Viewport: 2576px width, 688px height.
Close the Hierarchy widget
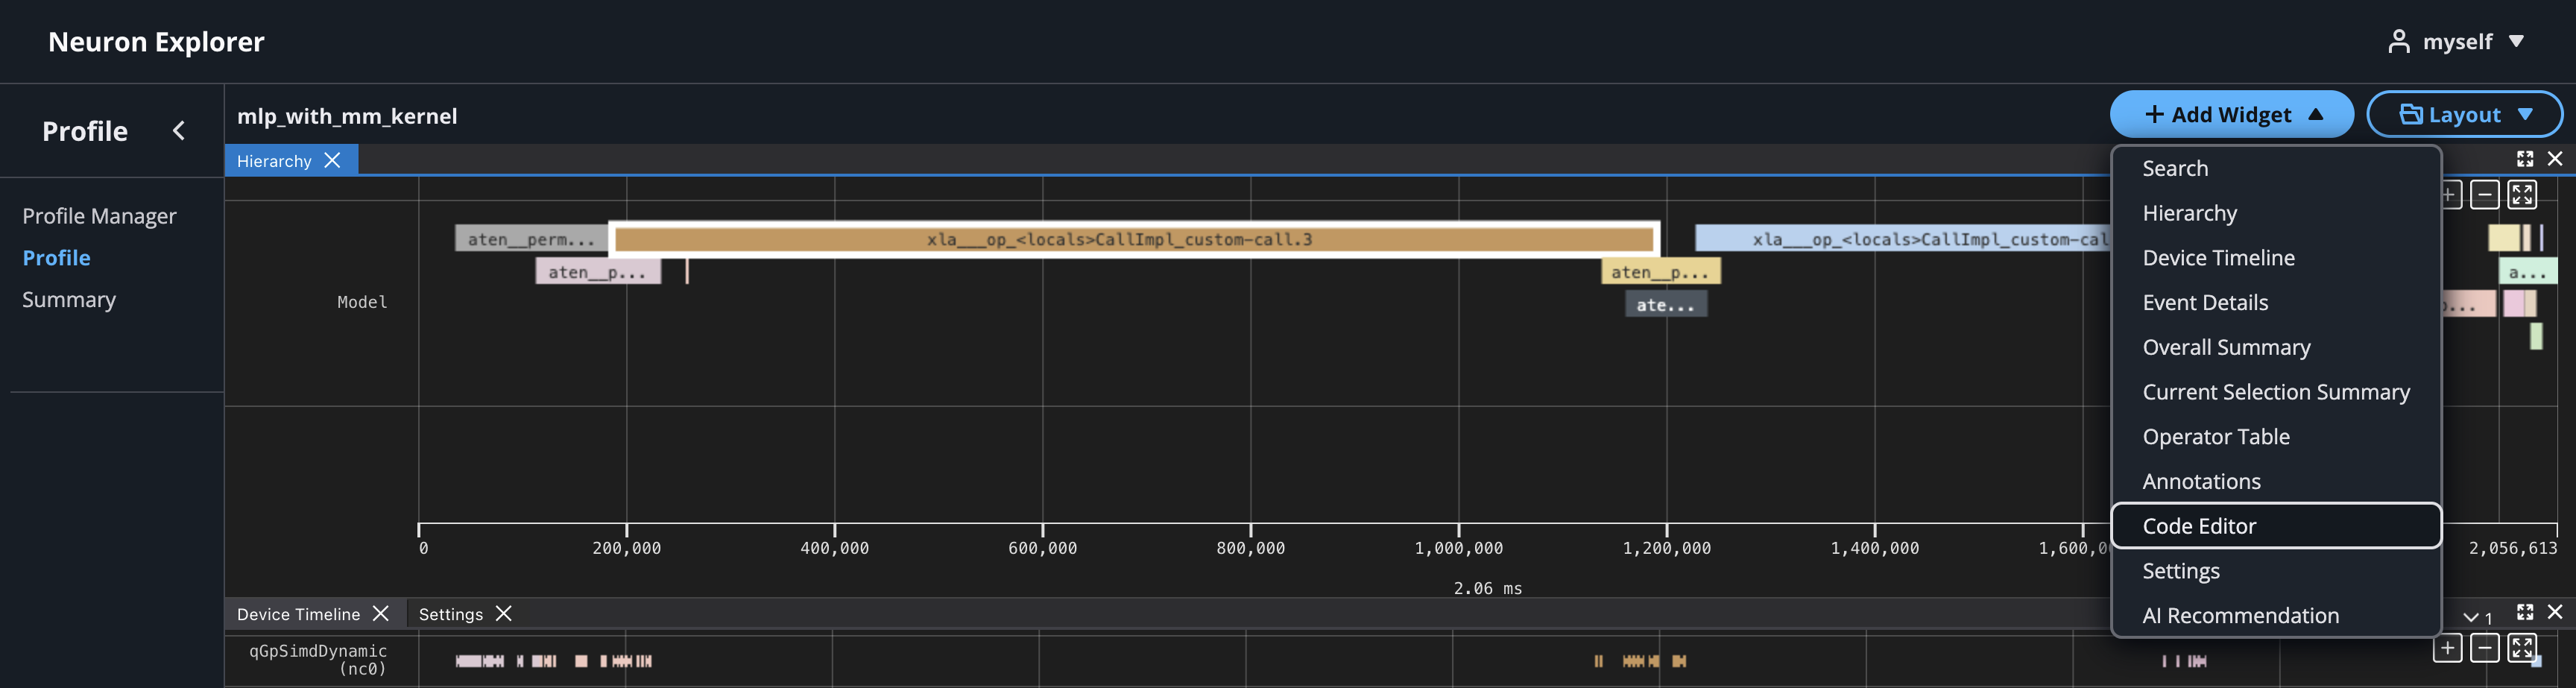pos(2556,158)
